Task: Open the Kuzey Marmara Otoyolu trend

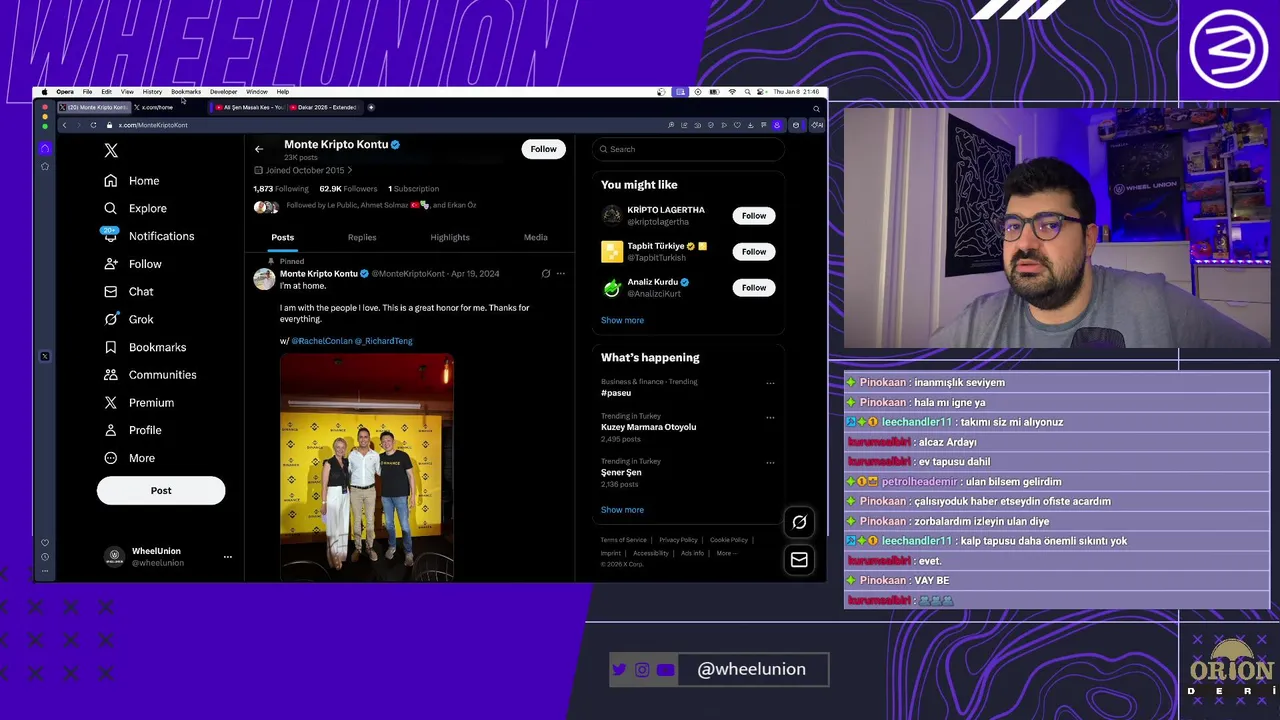Action: pyautogui.click(x=648, y=427)
